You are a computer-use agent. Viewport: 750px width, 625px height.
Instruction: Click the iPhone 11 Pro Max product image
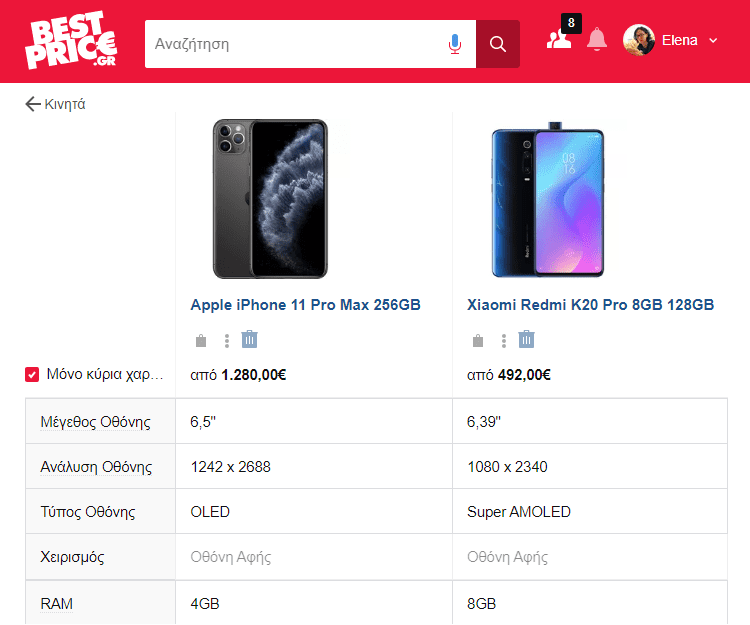(x=270, y=198)
